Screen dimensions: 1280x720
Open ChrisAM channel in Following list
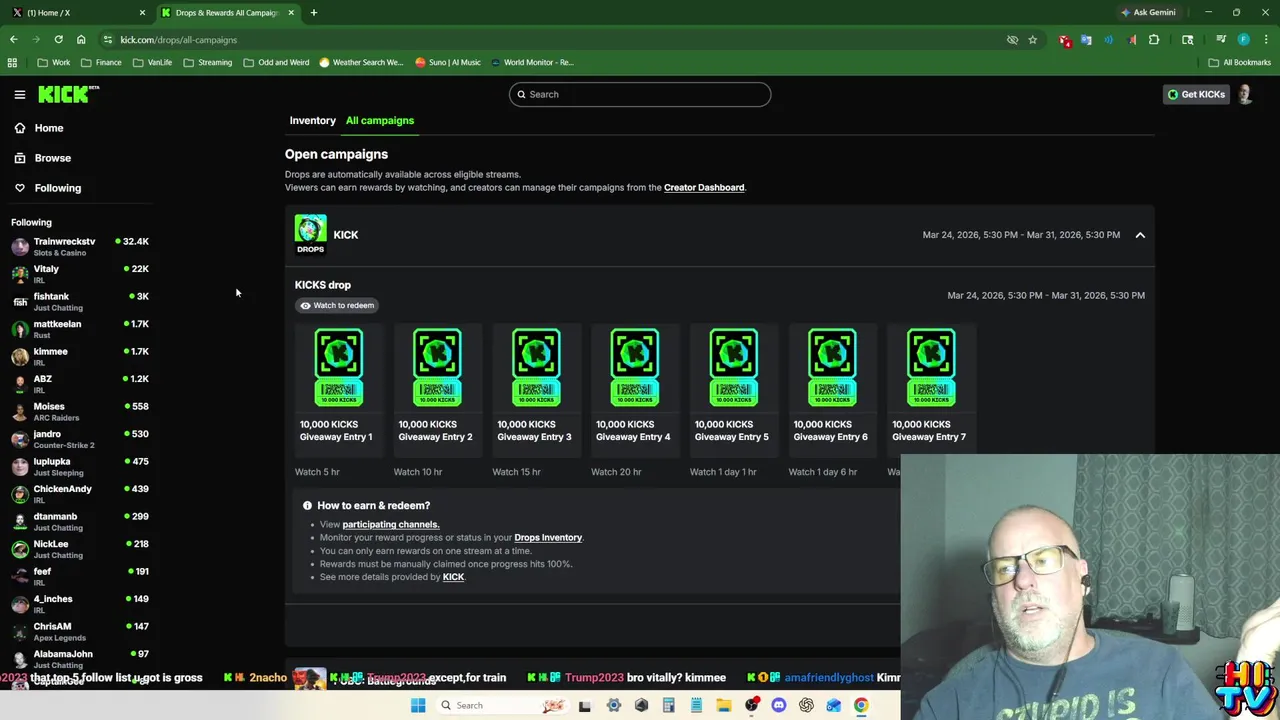[x=80, y=631]
